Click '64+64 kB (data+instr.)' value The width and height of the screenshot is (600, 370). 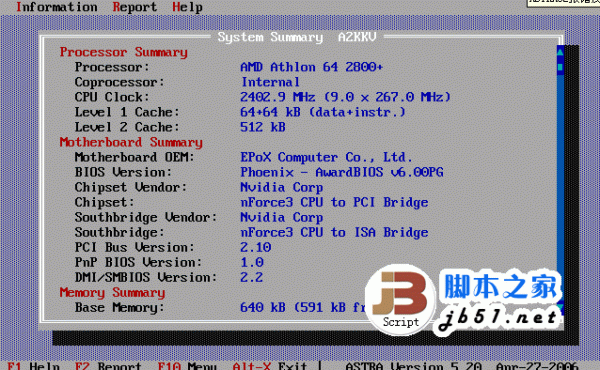323,112
